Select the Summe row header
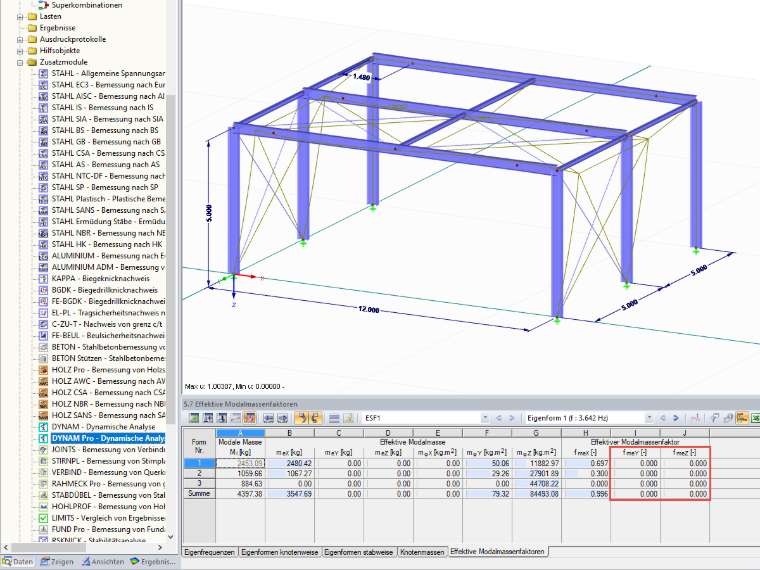This screenshot has width=760, height=570. point(199,493)
